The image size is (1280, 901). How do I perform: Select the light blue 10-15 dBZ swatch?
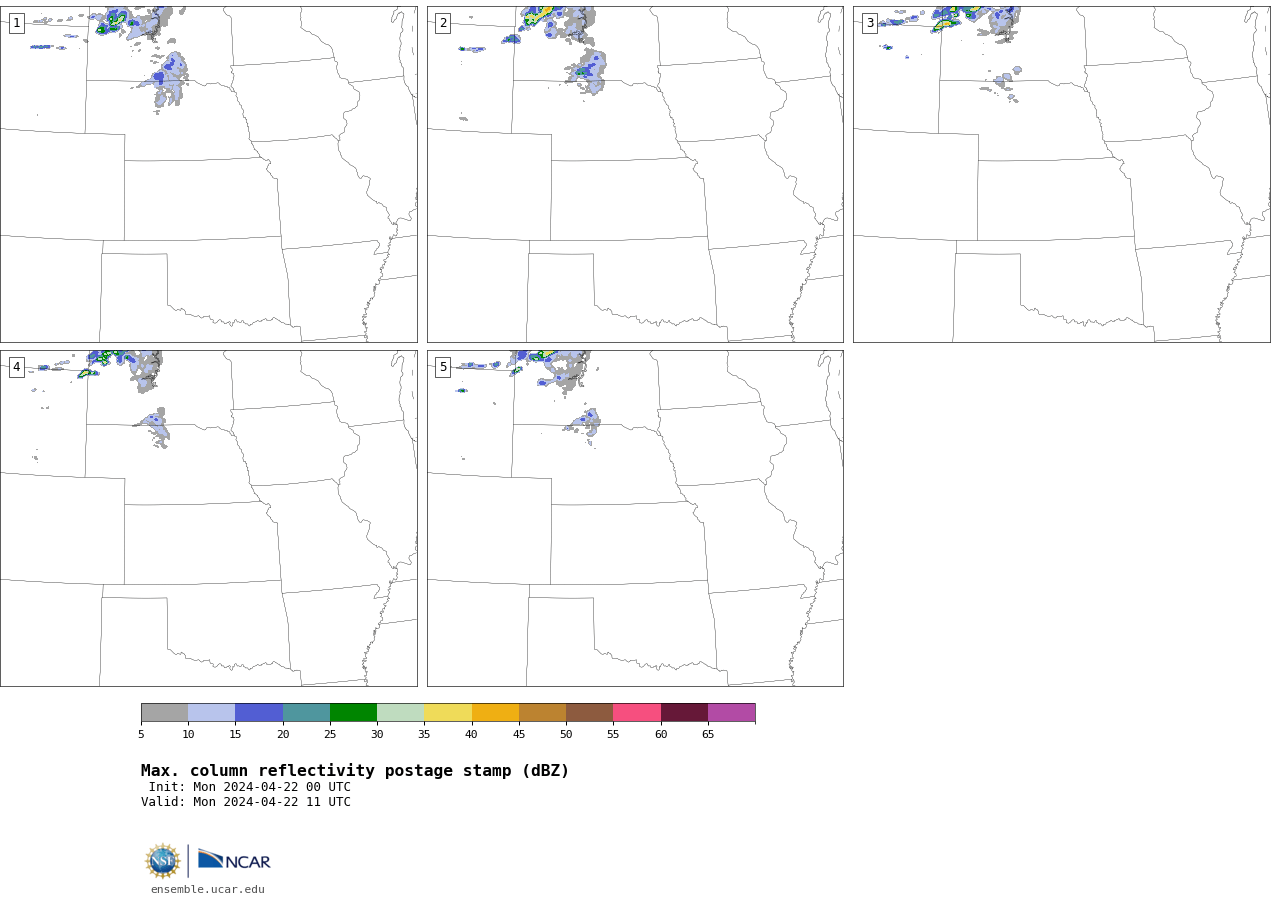point(212,713)
